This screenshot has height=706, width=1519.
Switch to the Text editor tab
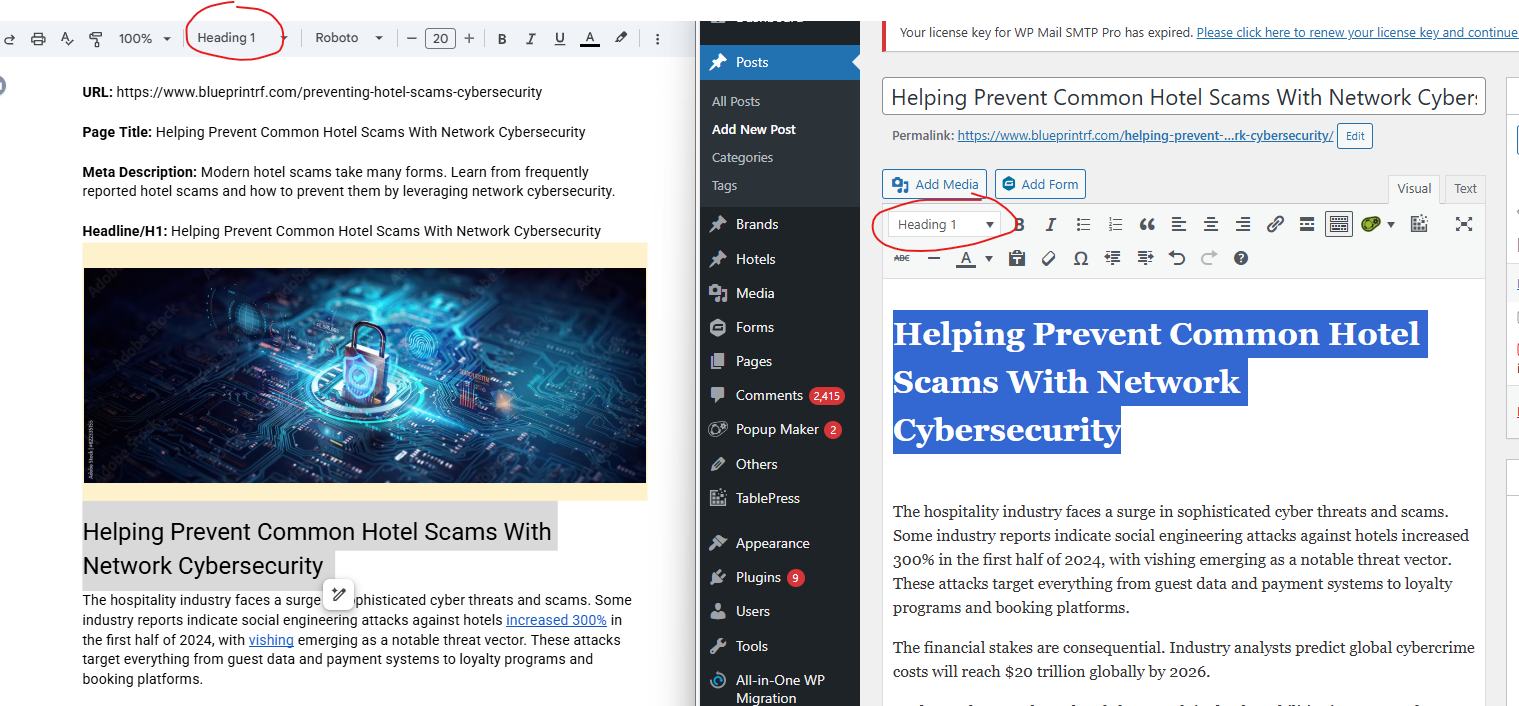(x=1465, y=188)
